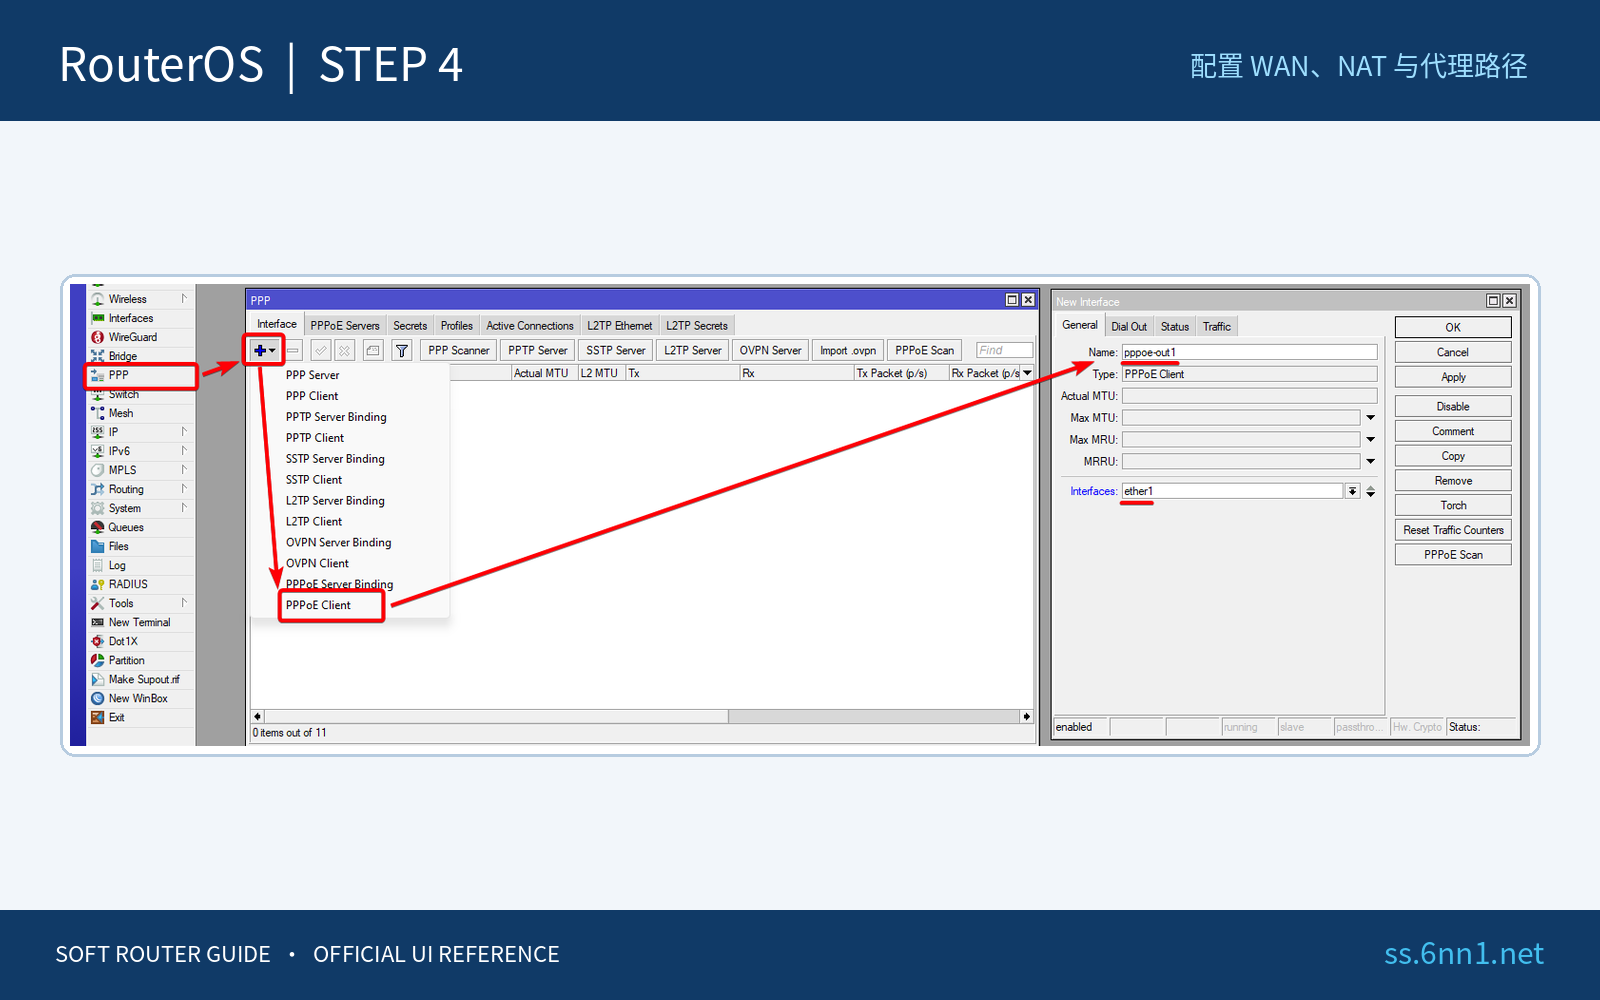1600x1000 pixels.
Task: Open Interfaces in the sidebar
Action: [140, 318]
